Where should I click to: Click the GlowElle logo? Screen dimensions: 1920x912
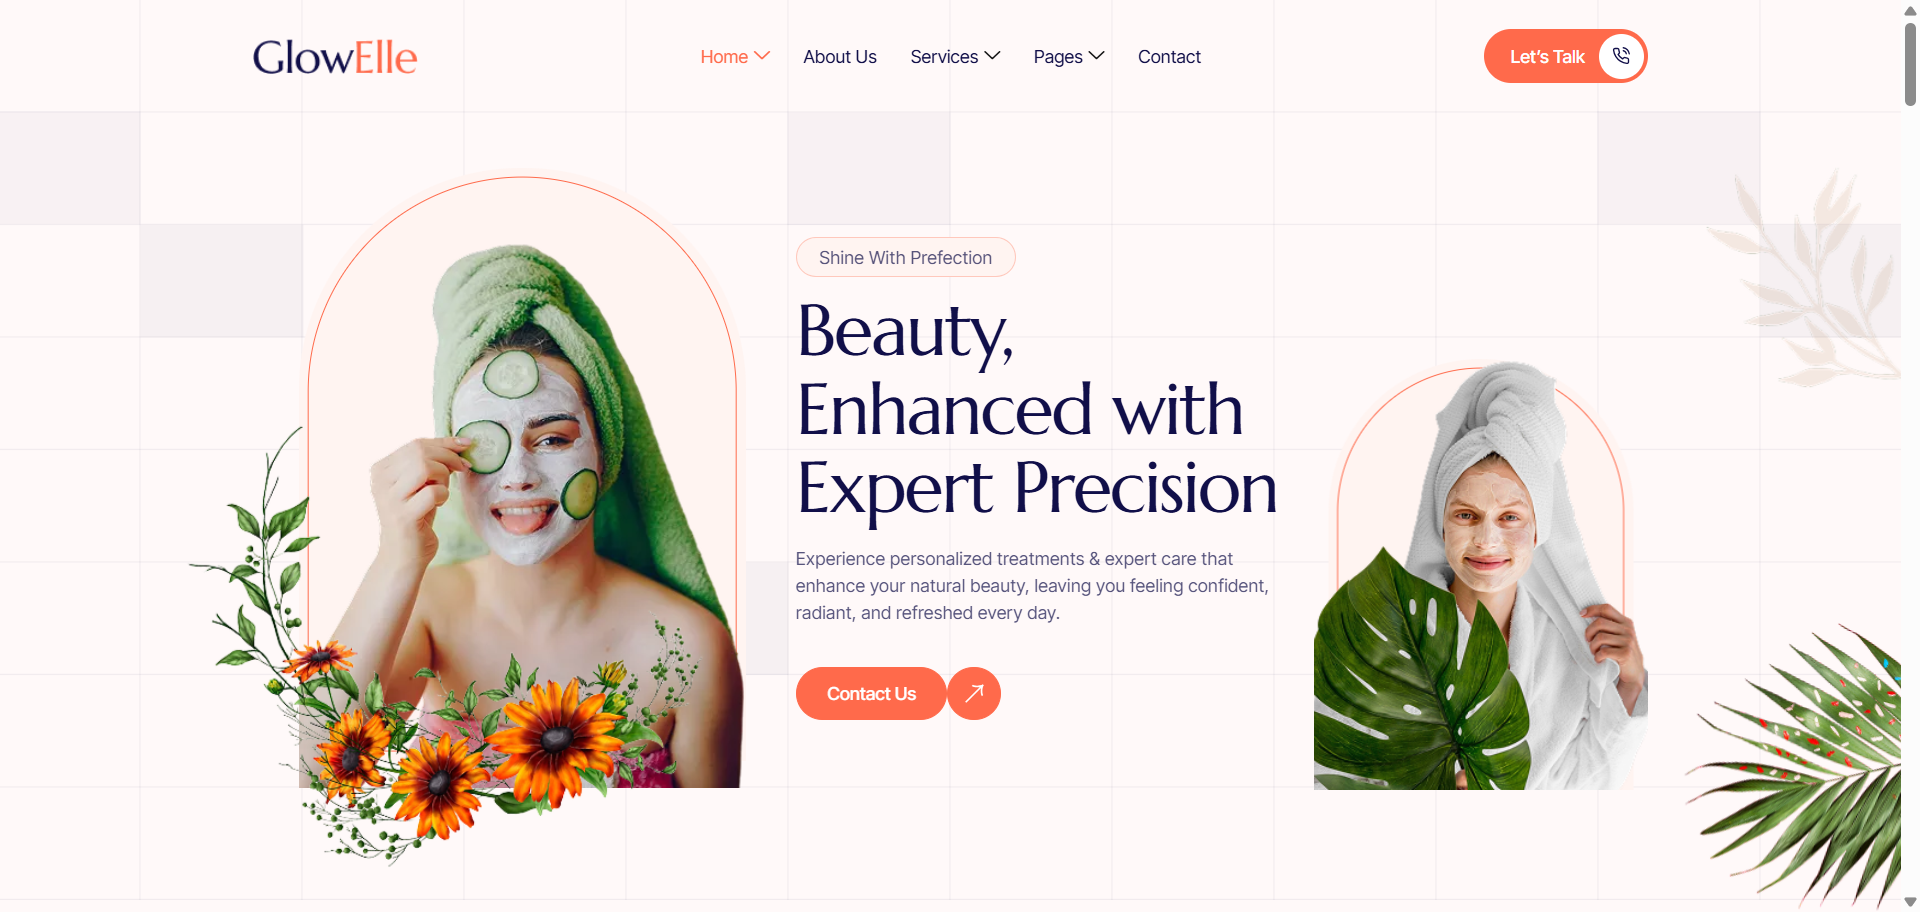[335, 57]
